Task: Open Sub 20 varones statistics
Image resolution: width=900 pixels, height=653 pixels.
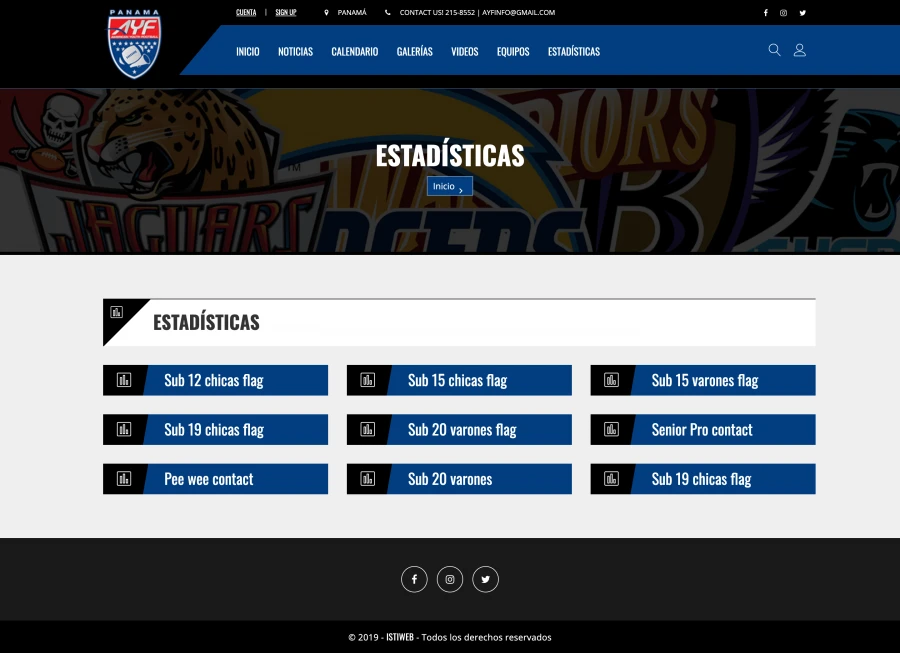Action: tap(459, 479)
